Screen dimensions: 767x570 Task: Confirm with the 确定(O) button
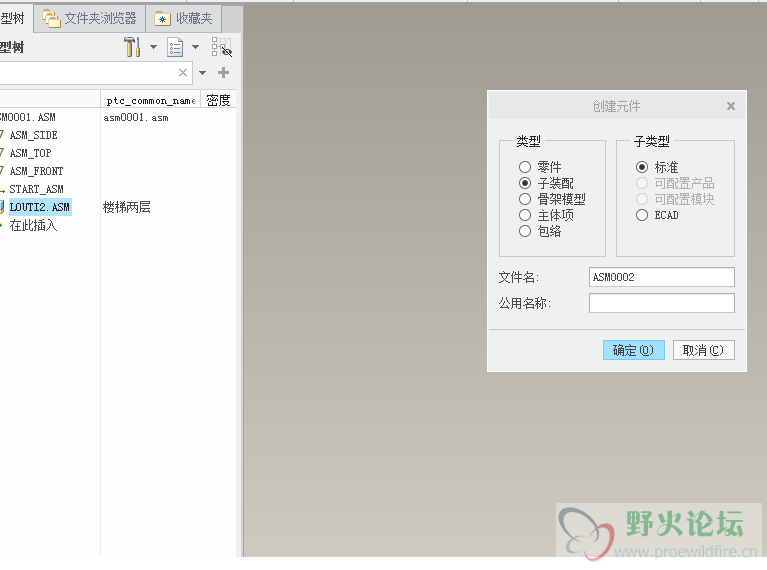(633, 350)
